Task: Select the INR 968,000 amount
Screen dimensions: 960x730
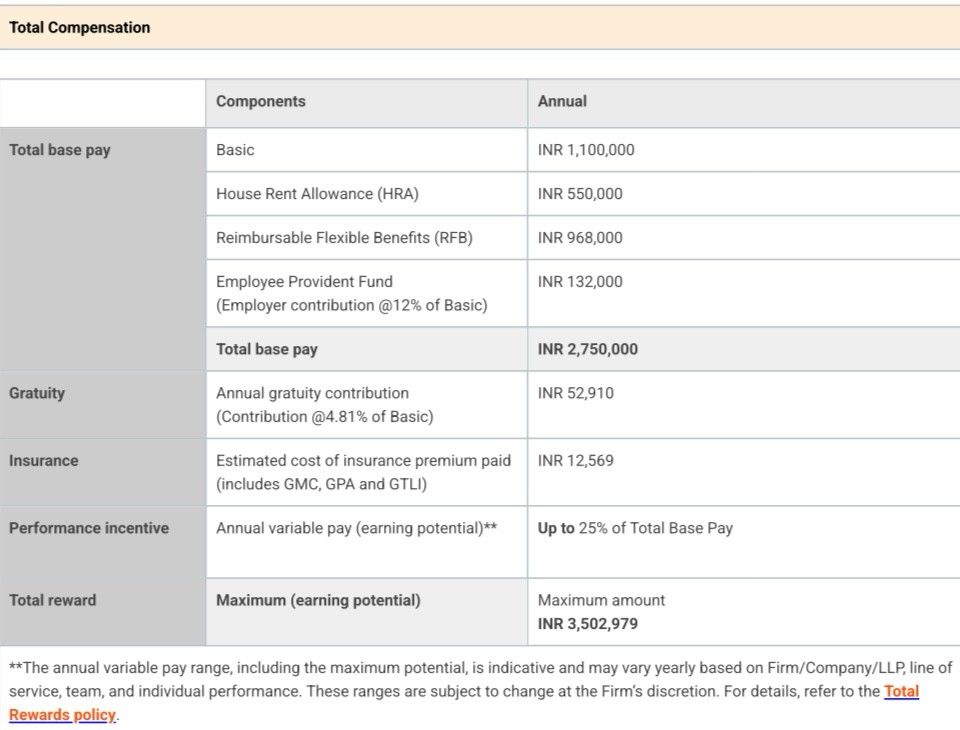Action: pyautogui.click(x=580, y=238)
